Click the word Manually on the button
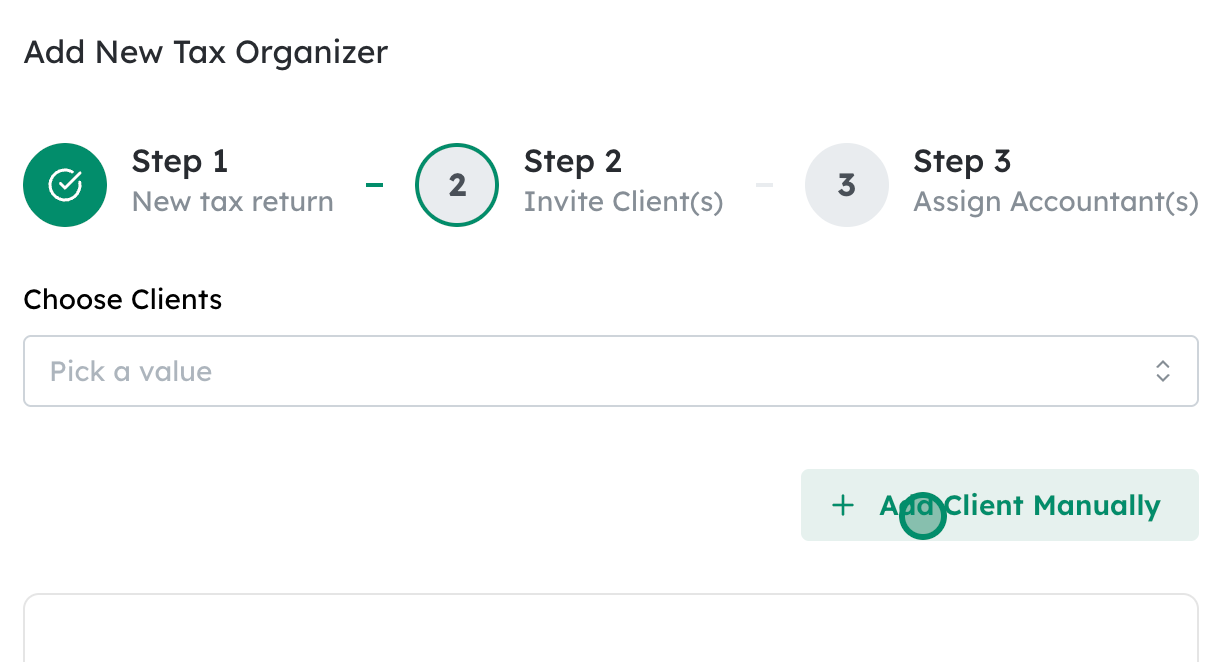 point(1096,506)
